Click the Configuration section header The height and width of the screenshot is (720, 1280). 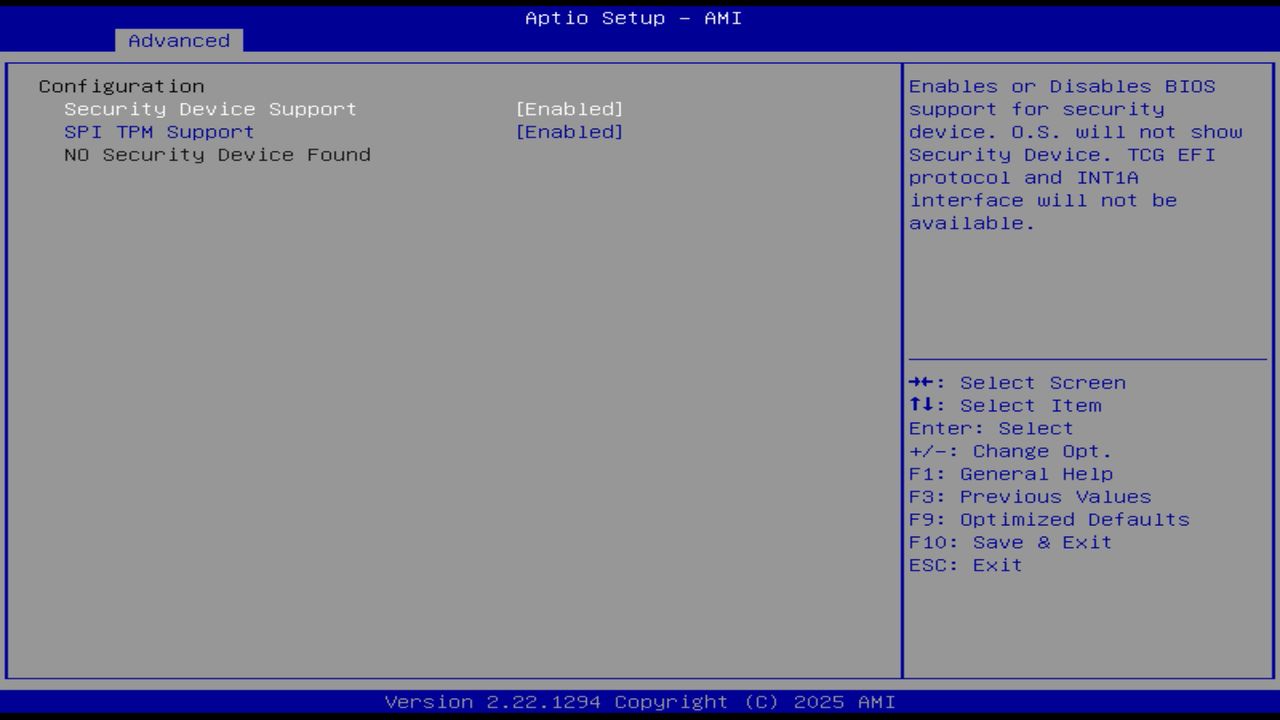[x=120, y=86]
